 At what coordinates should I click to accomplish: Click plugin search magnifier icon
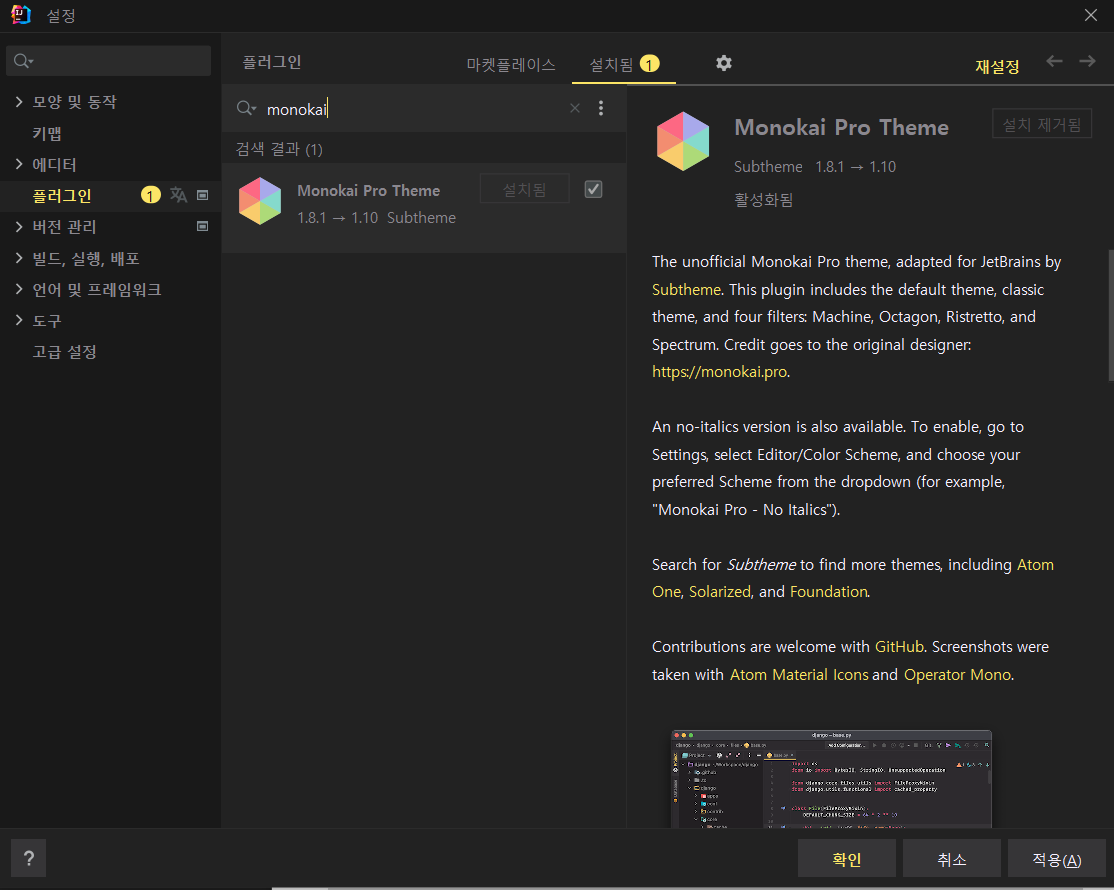point(246,108)
